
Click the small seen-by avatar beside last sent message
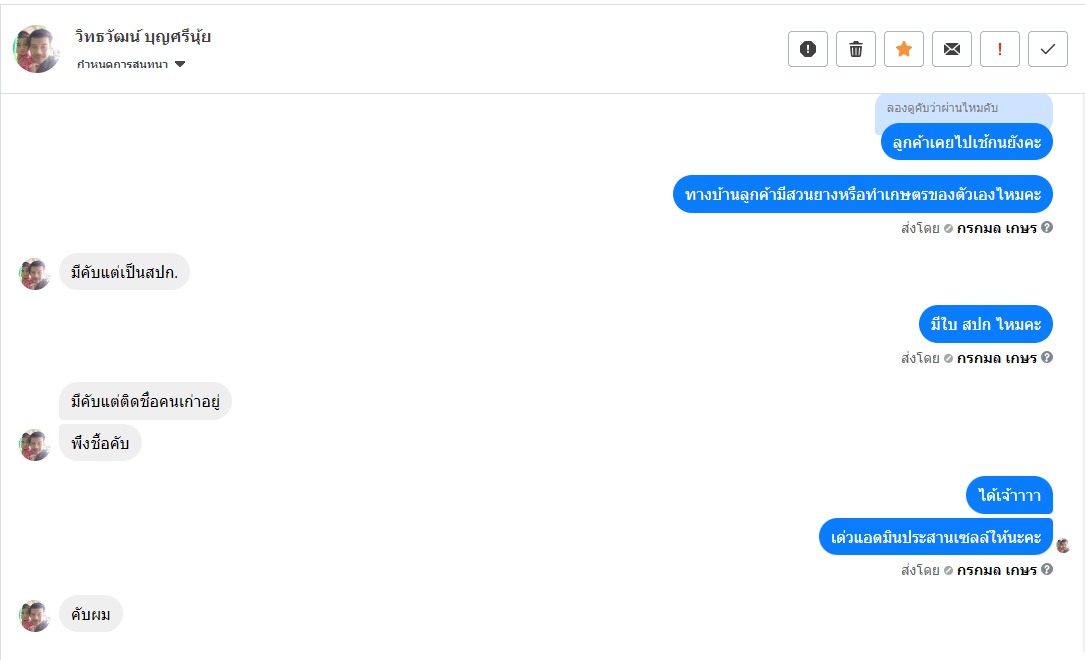(1063, 545)
